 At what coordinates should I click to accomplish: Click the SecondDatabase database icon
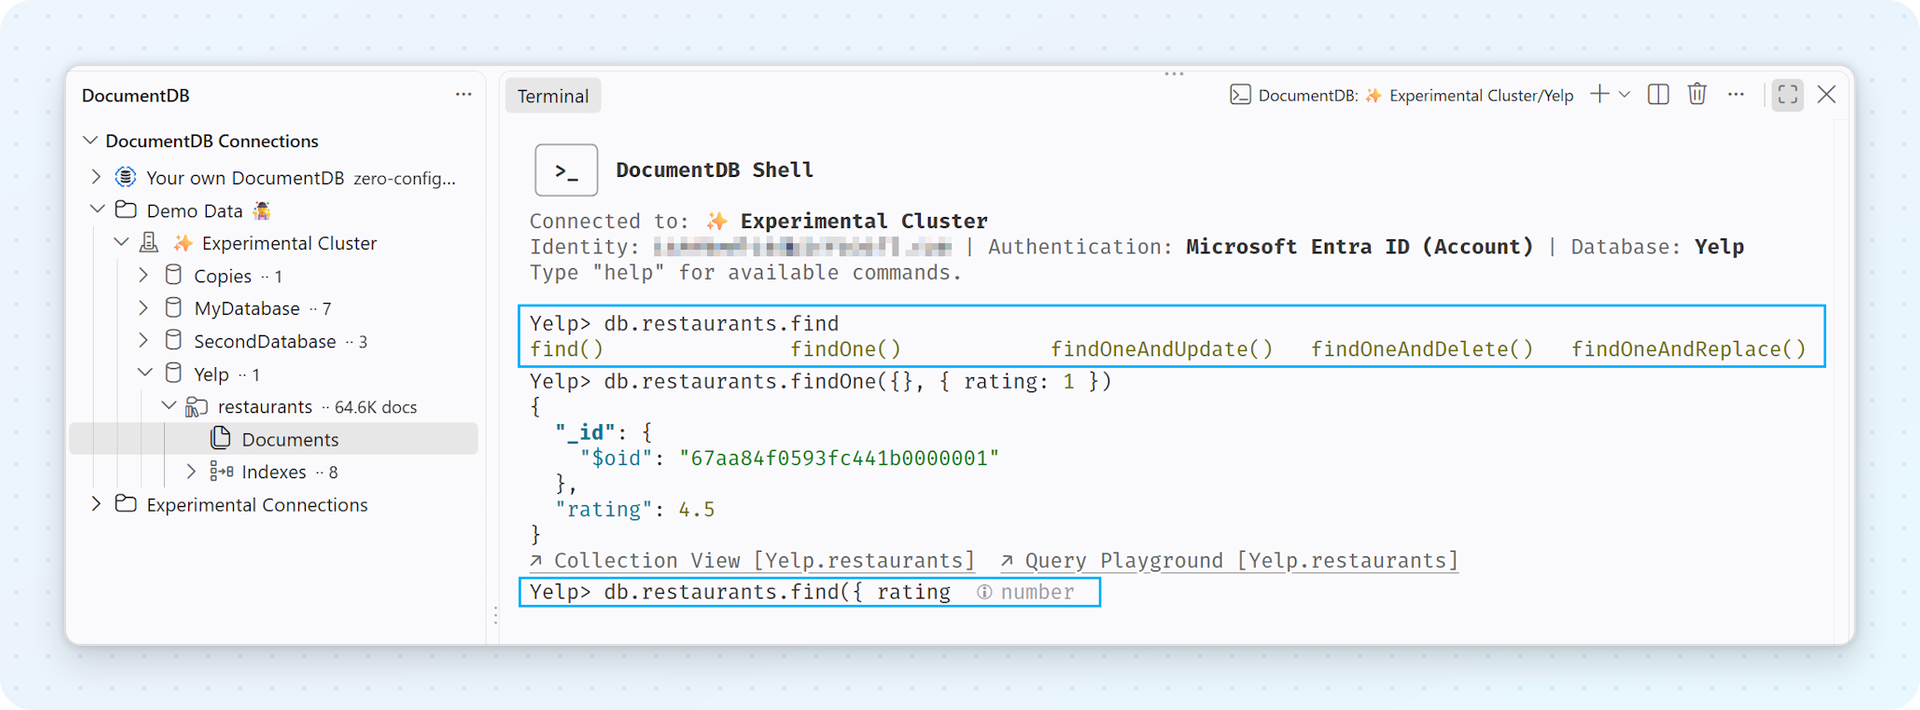point(173,340)
